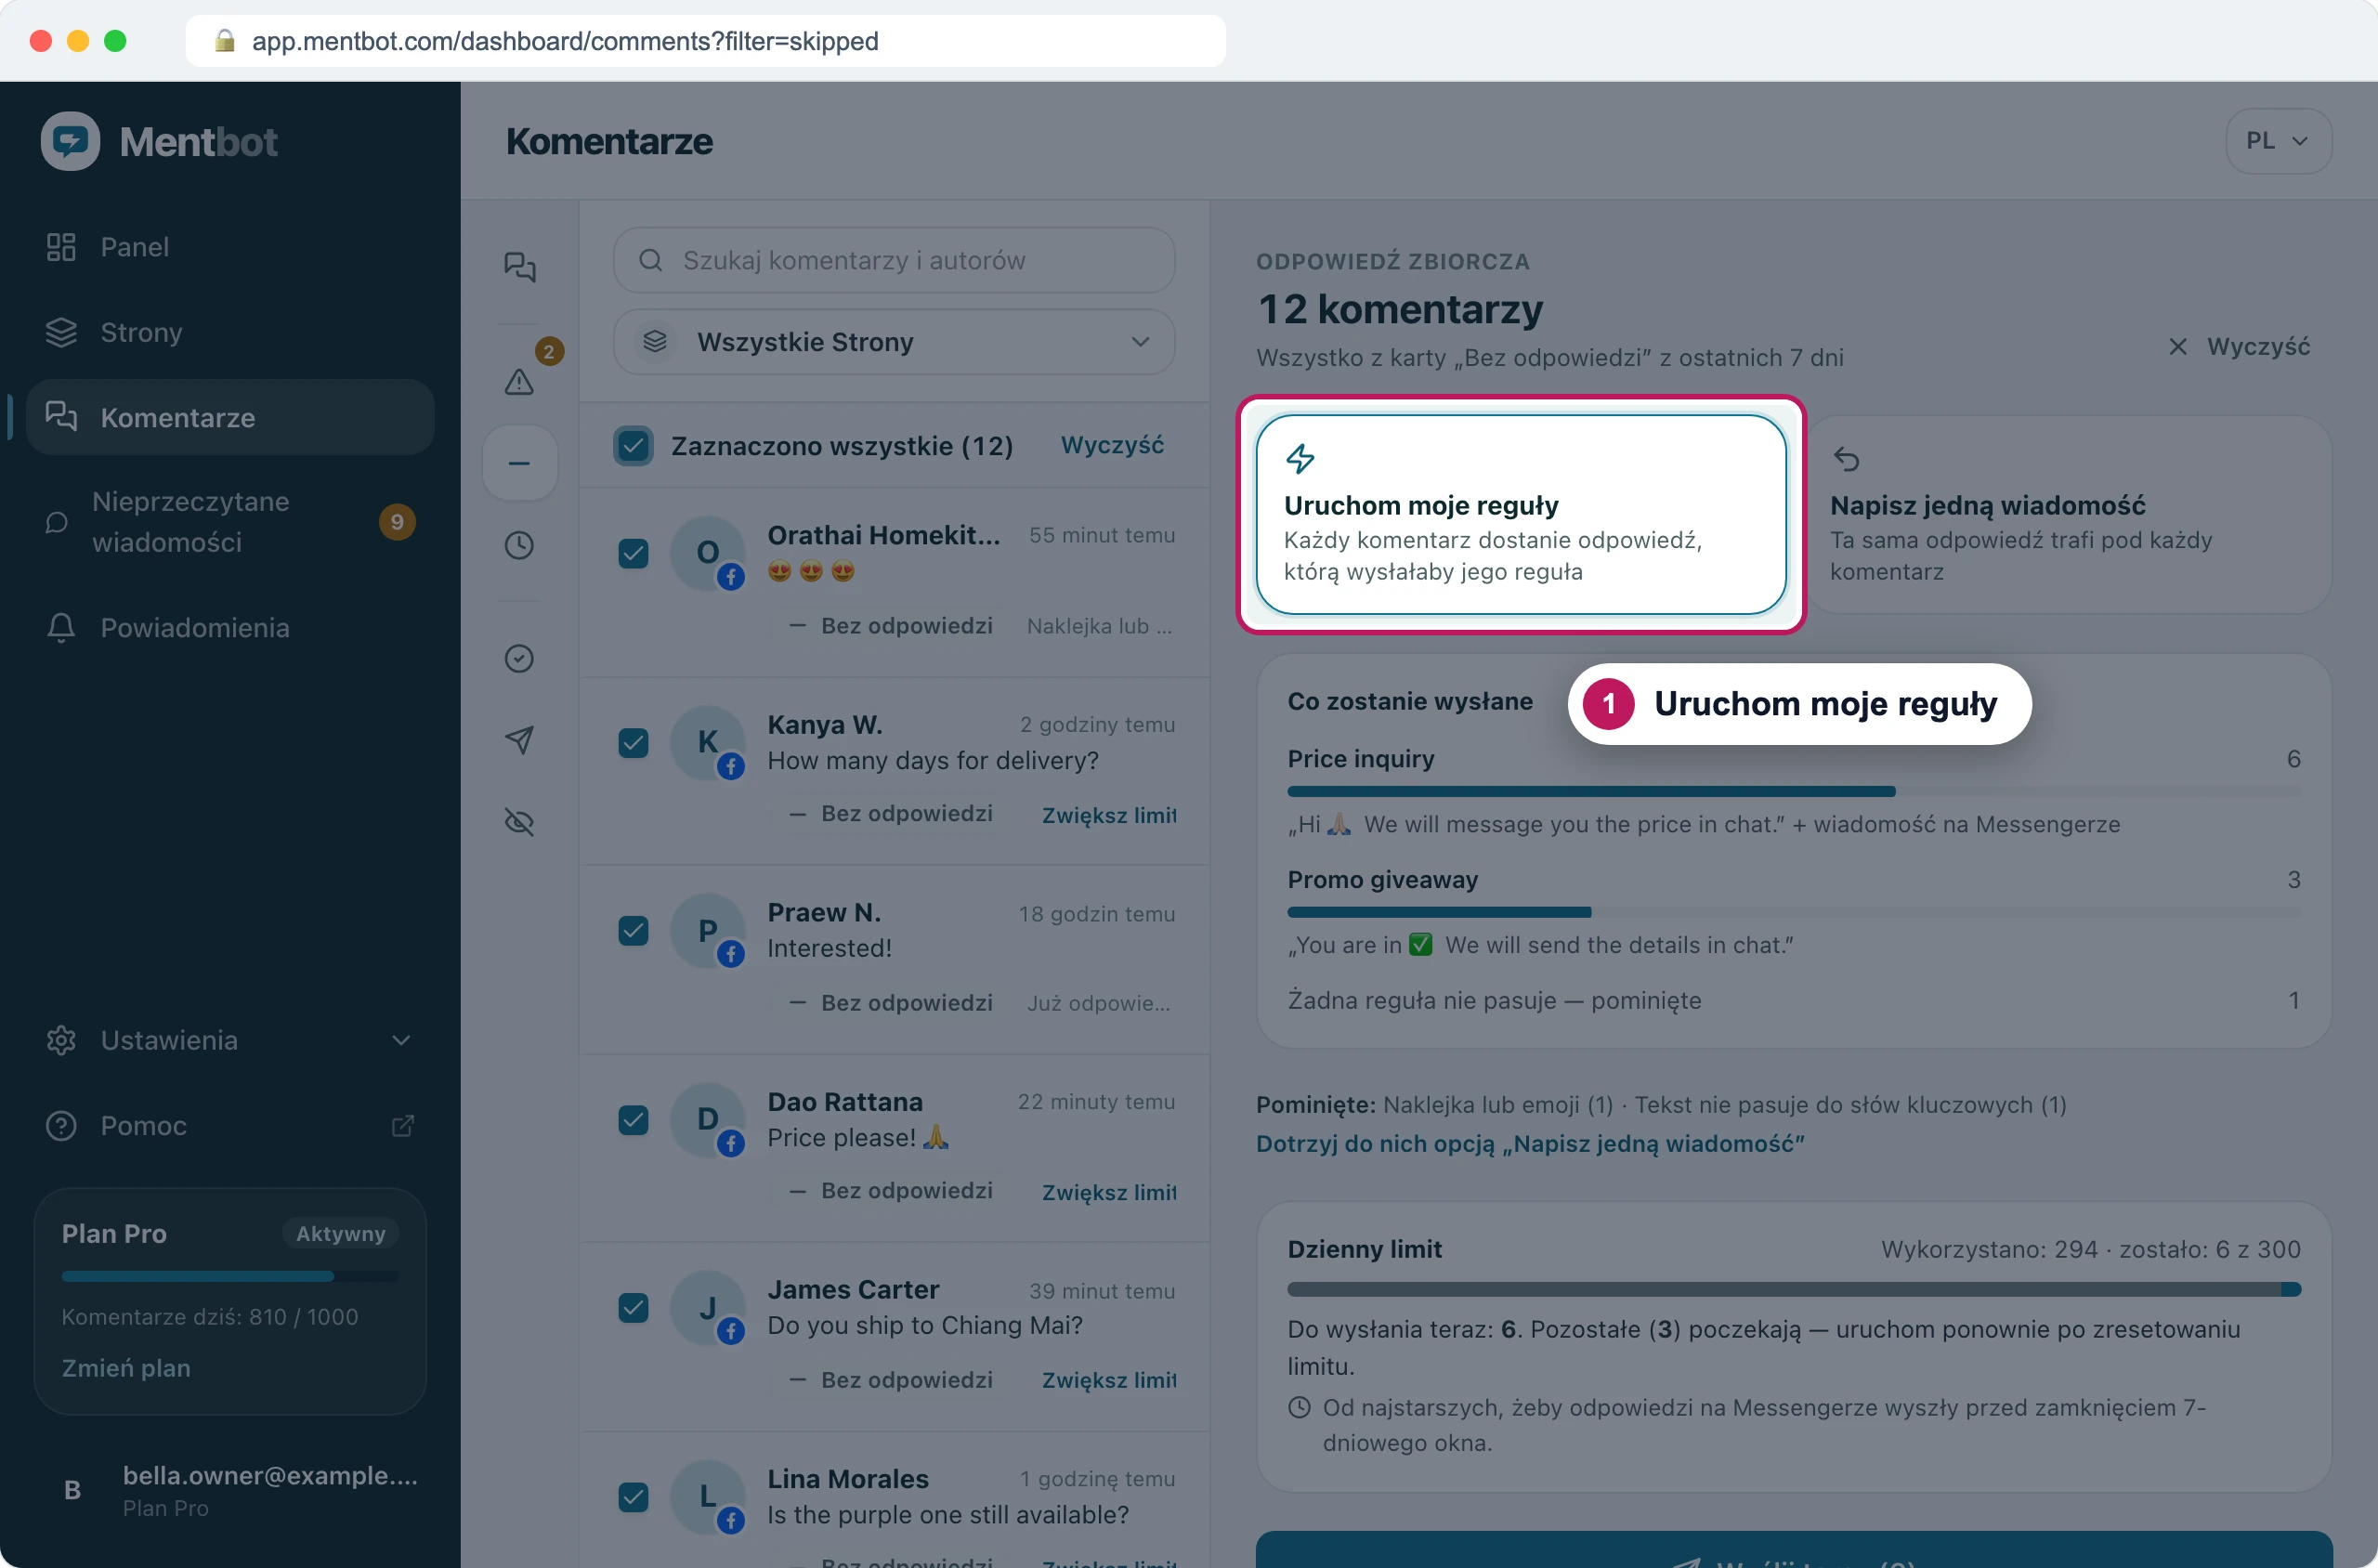Choose Napisz jedną wiadomość option

click(x=2070, y=515)
